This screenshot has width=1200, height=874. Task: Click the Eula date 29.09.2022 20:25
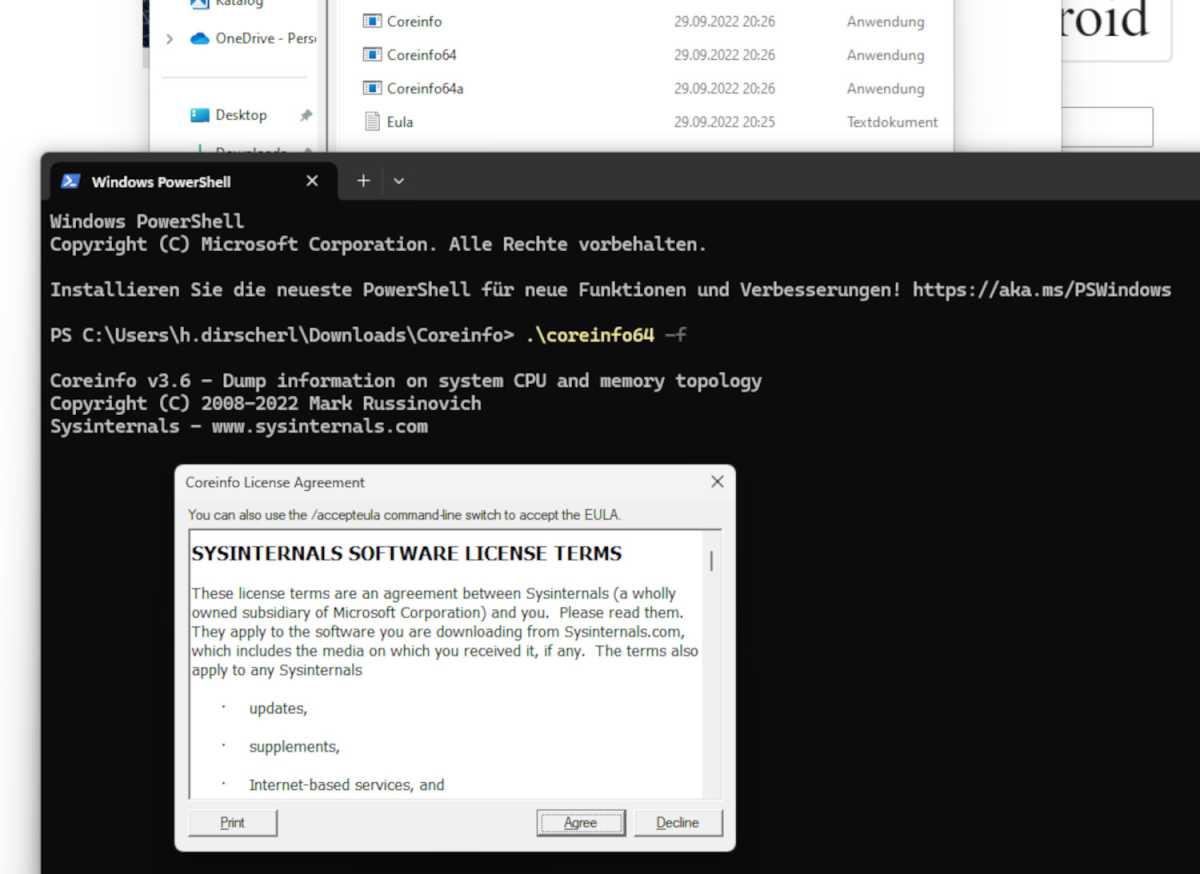click(724, 122)
